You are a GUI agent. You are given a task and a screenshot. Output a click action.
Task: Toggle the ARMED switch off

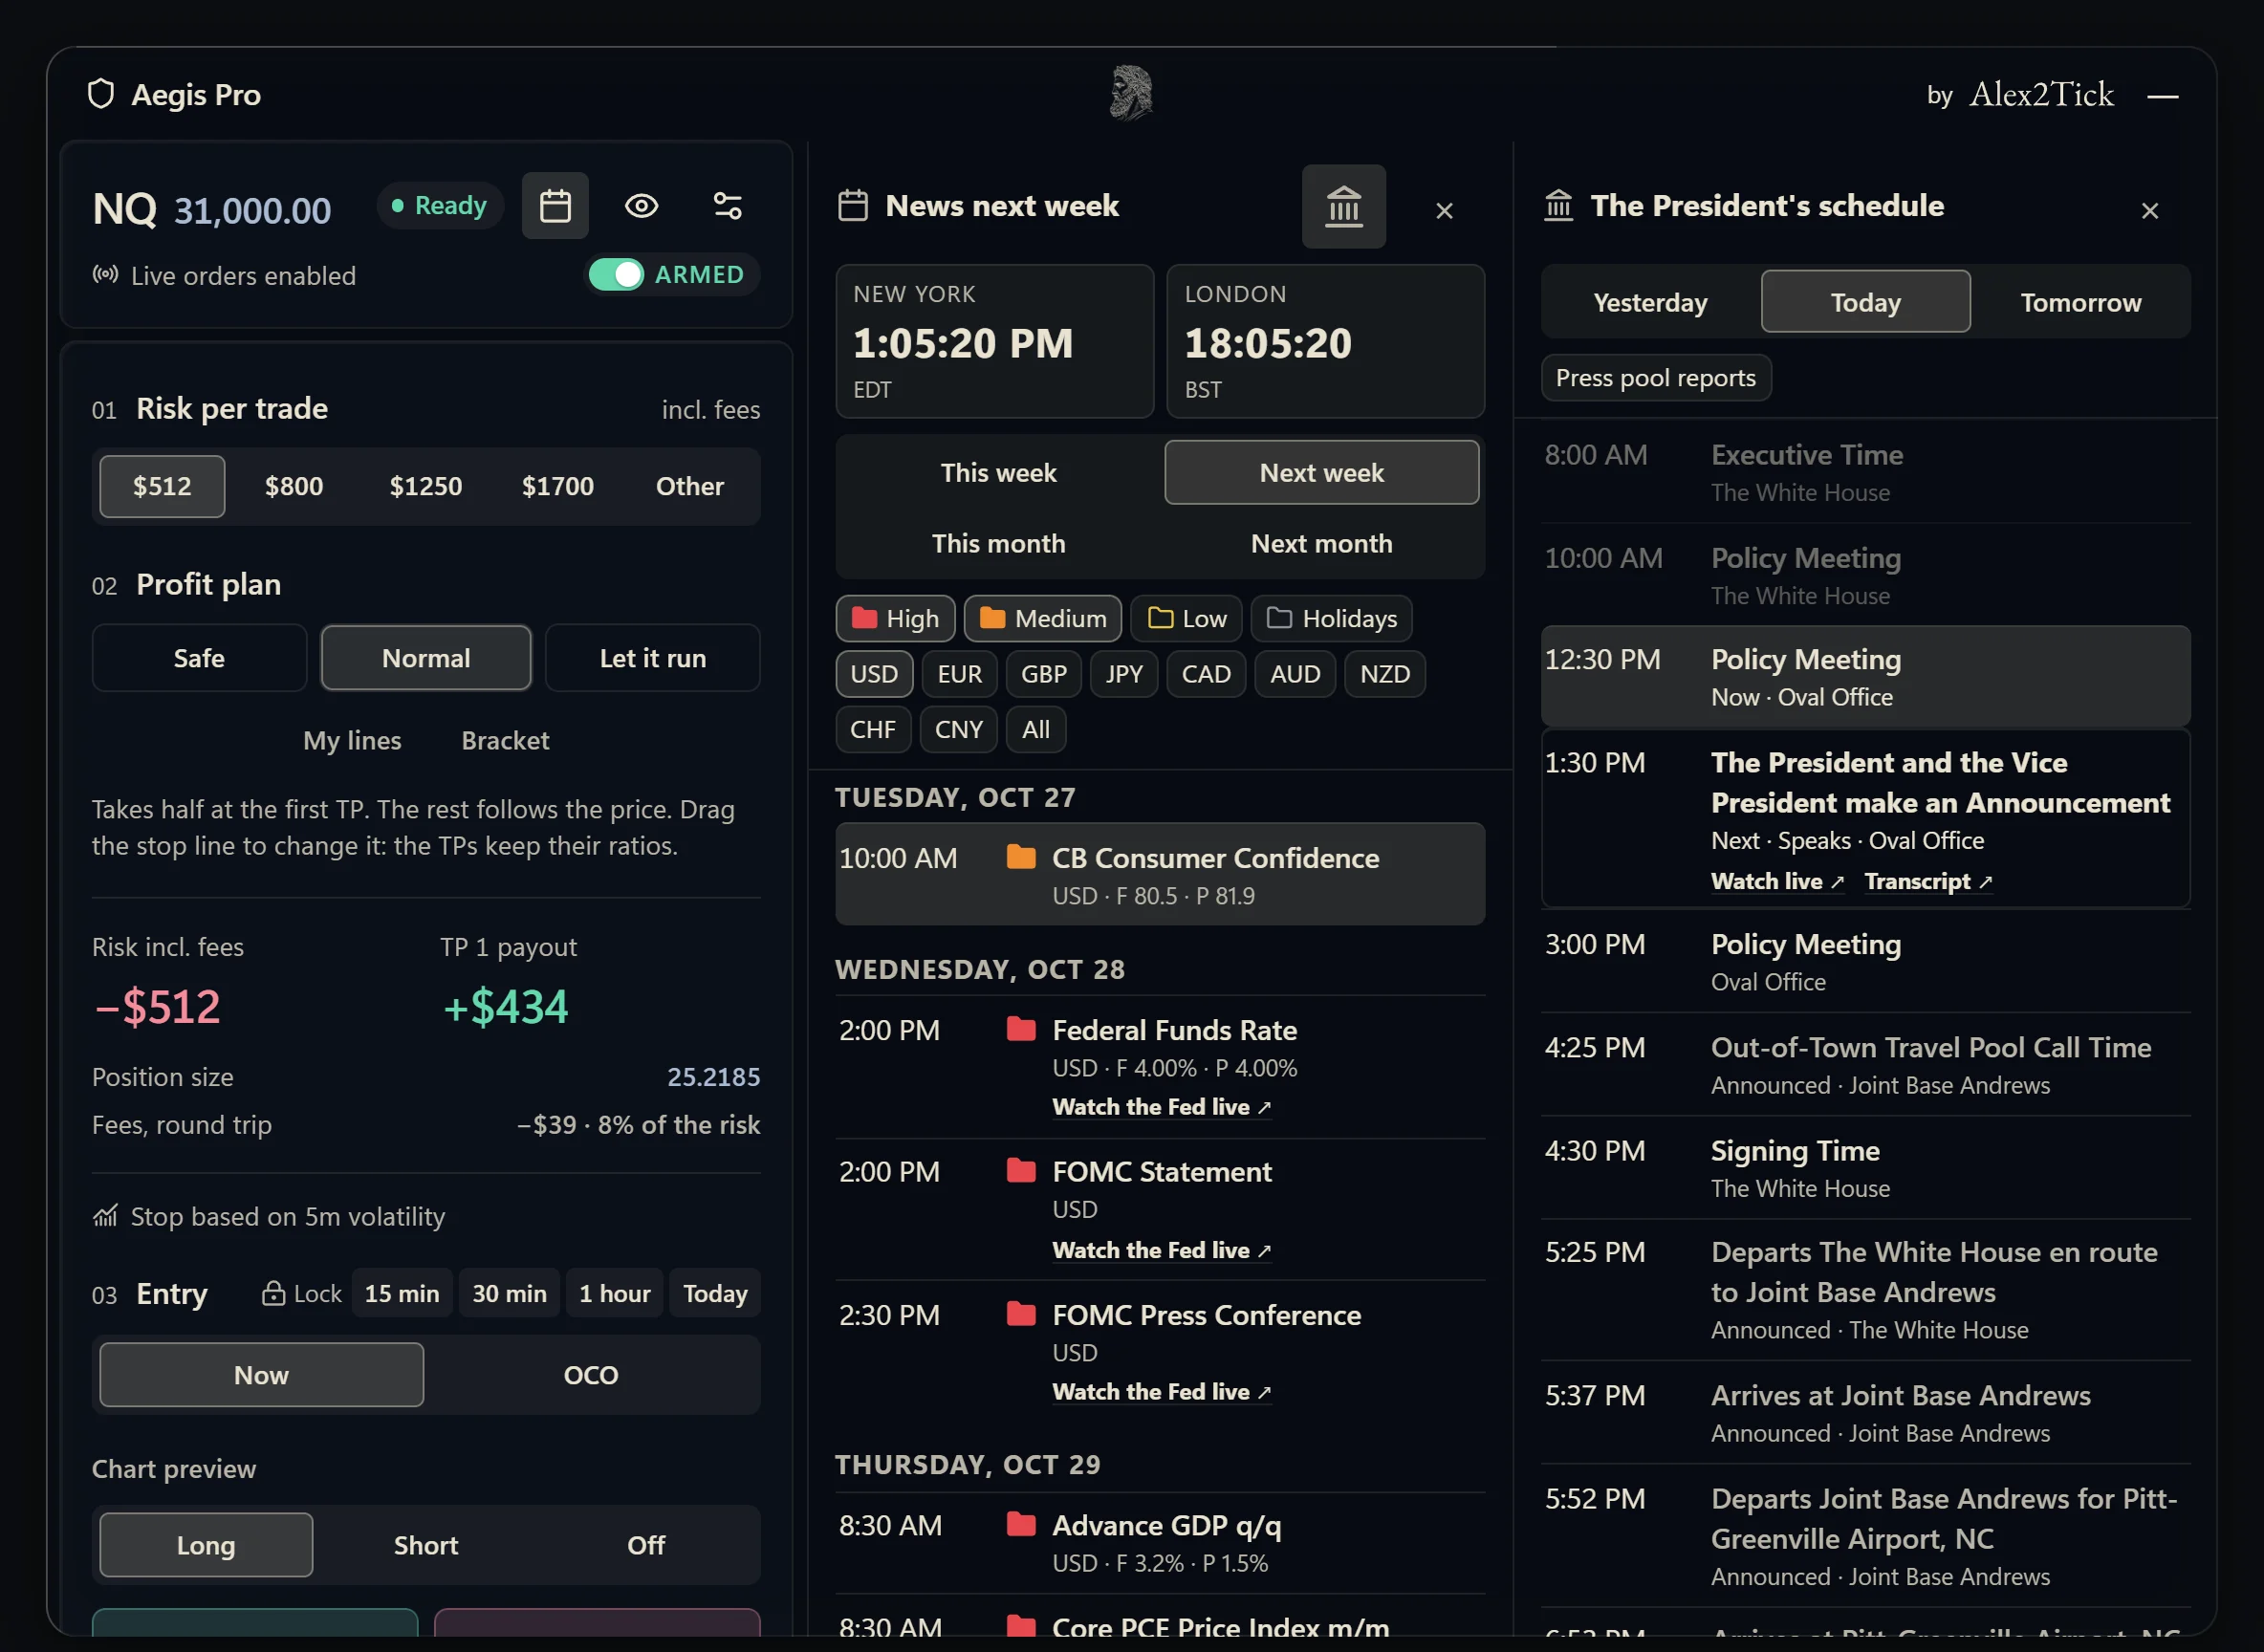pos(616,275)
